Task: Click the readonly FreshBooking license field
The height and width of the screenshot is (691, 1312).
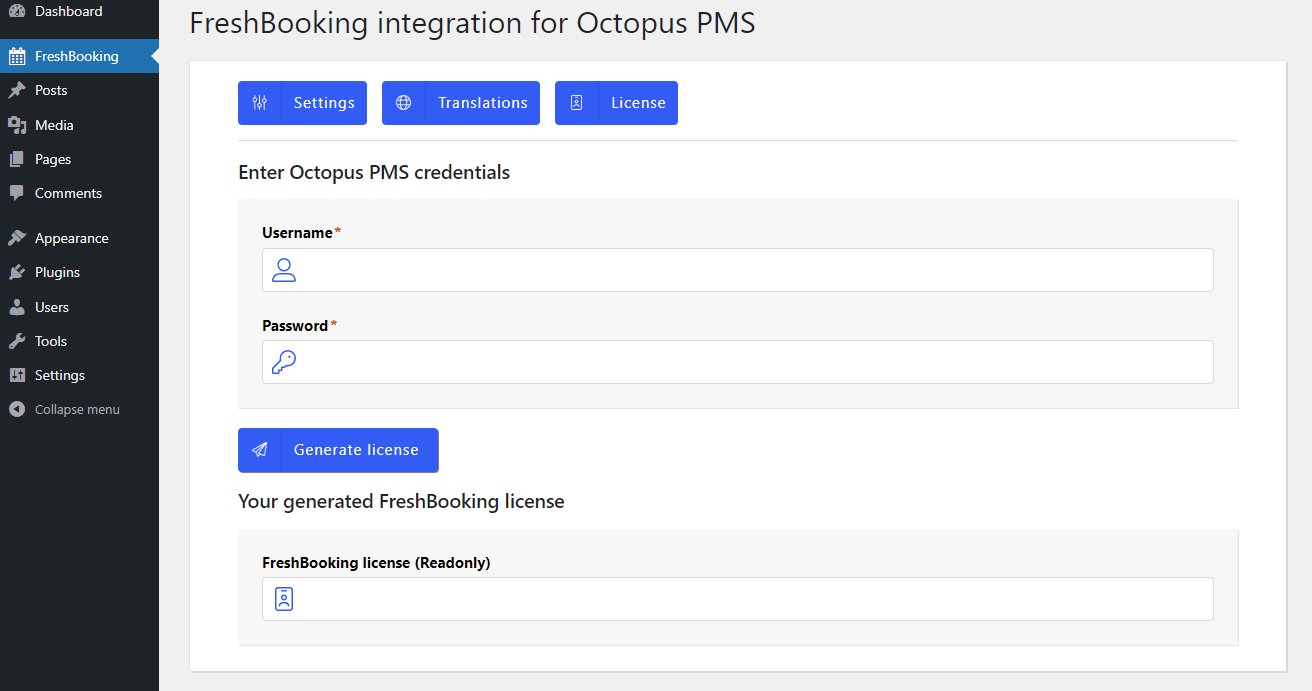Action: pos(738,599)
